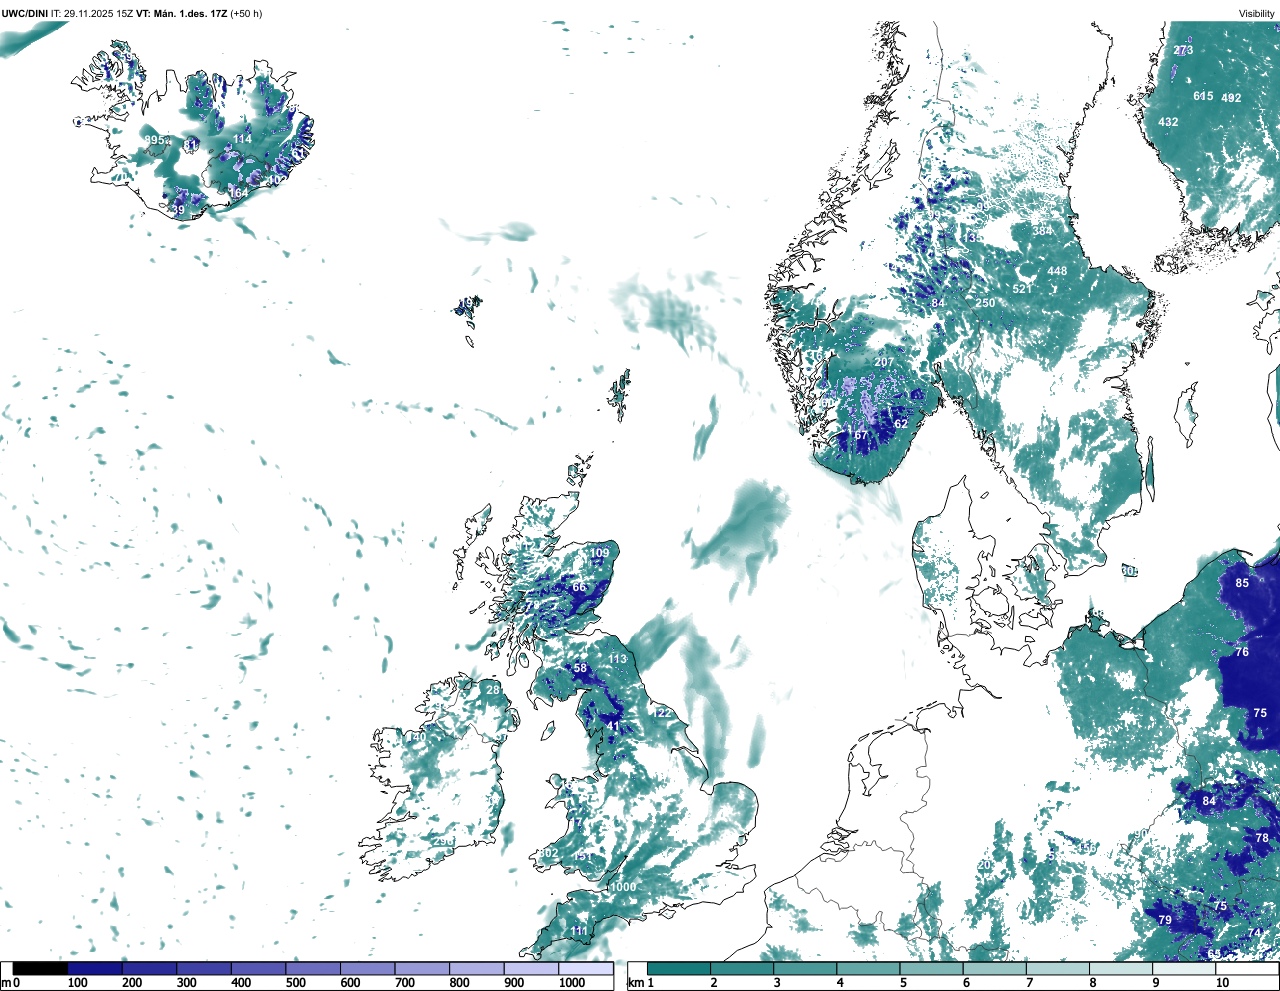The height and width of the screenshot is (991, 1280).
Task: Select the 2–3 km legend swatch
Action: (742, 968)
